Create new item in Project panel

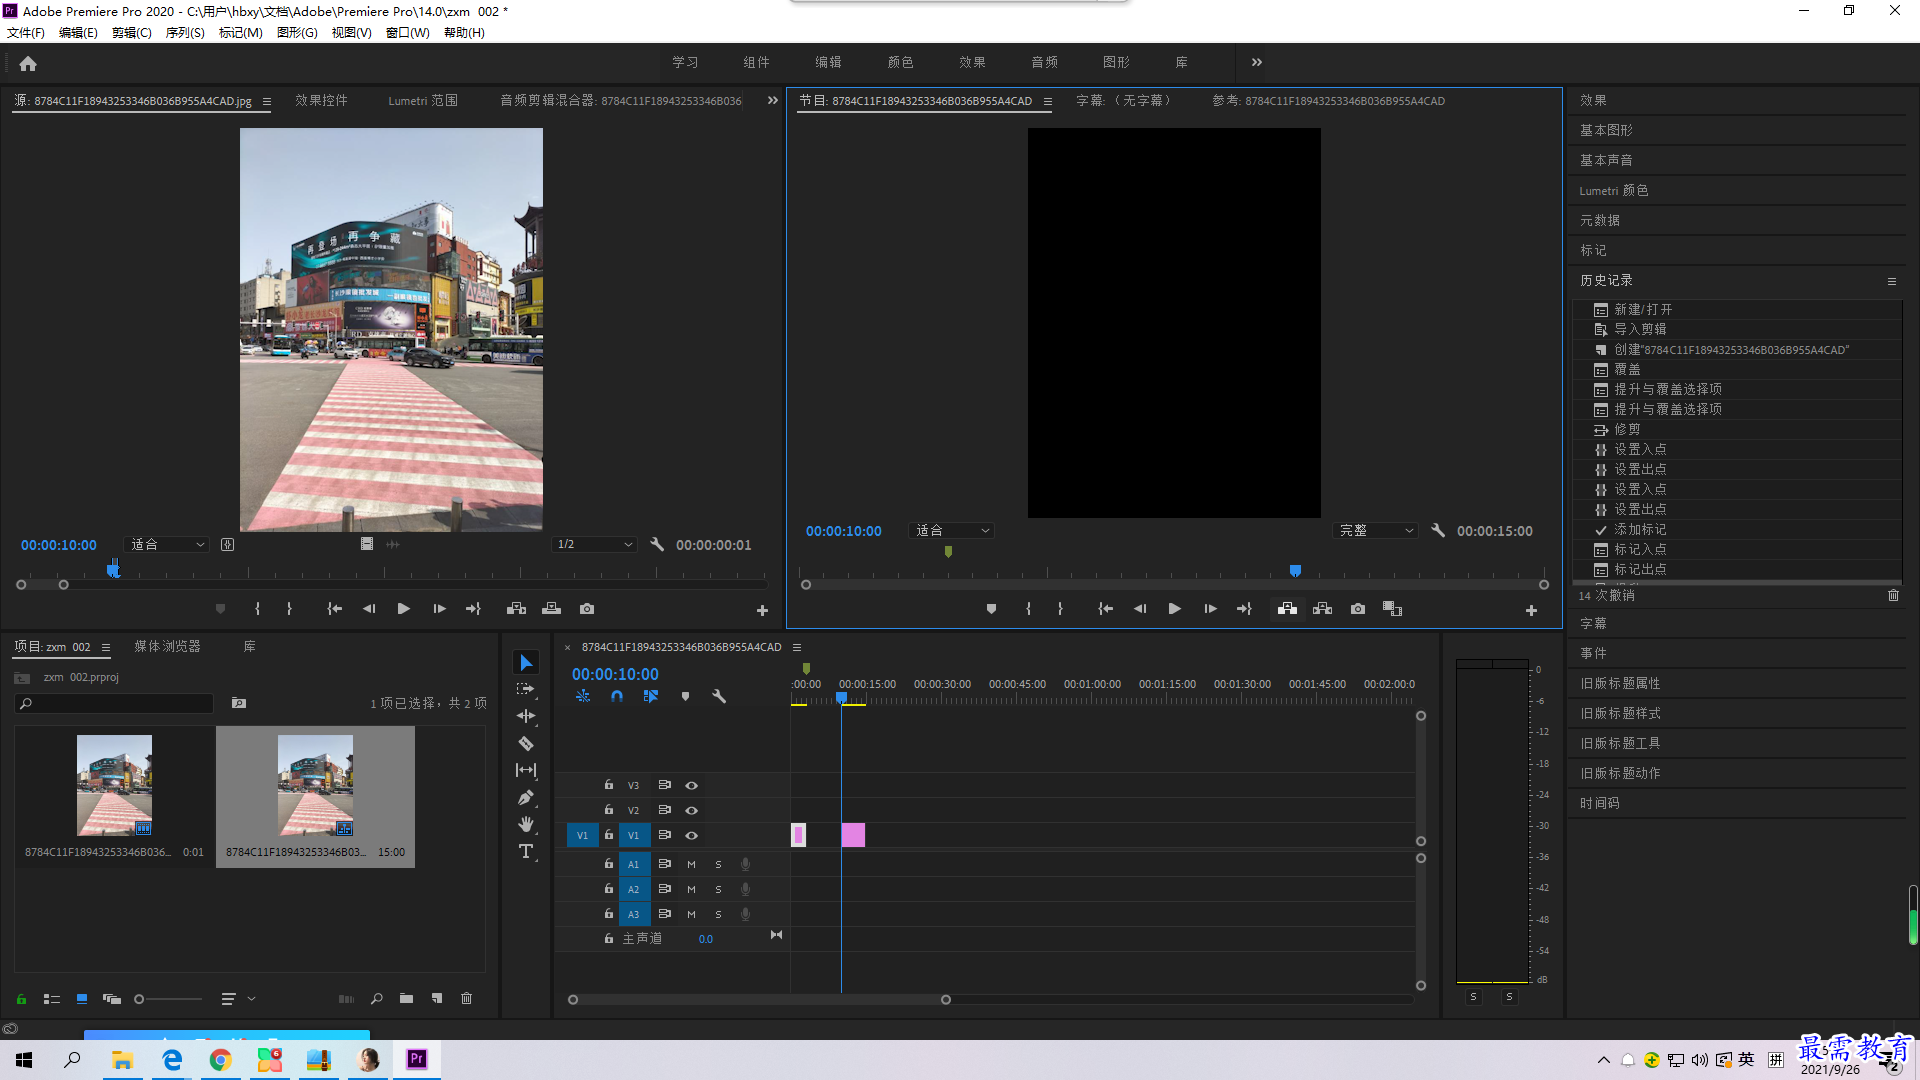point(437,998)
